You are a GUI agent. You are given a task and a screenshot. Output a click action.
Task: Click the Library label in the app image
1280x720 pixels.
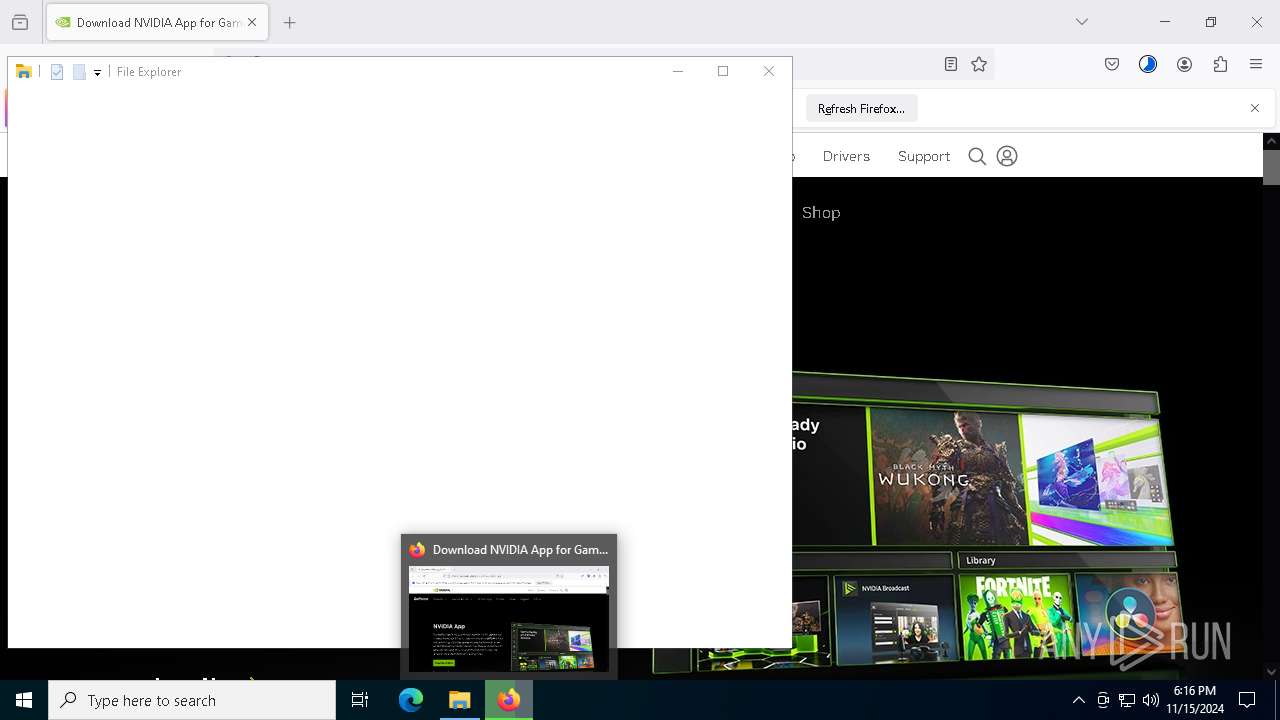click(x=981, y=561)
